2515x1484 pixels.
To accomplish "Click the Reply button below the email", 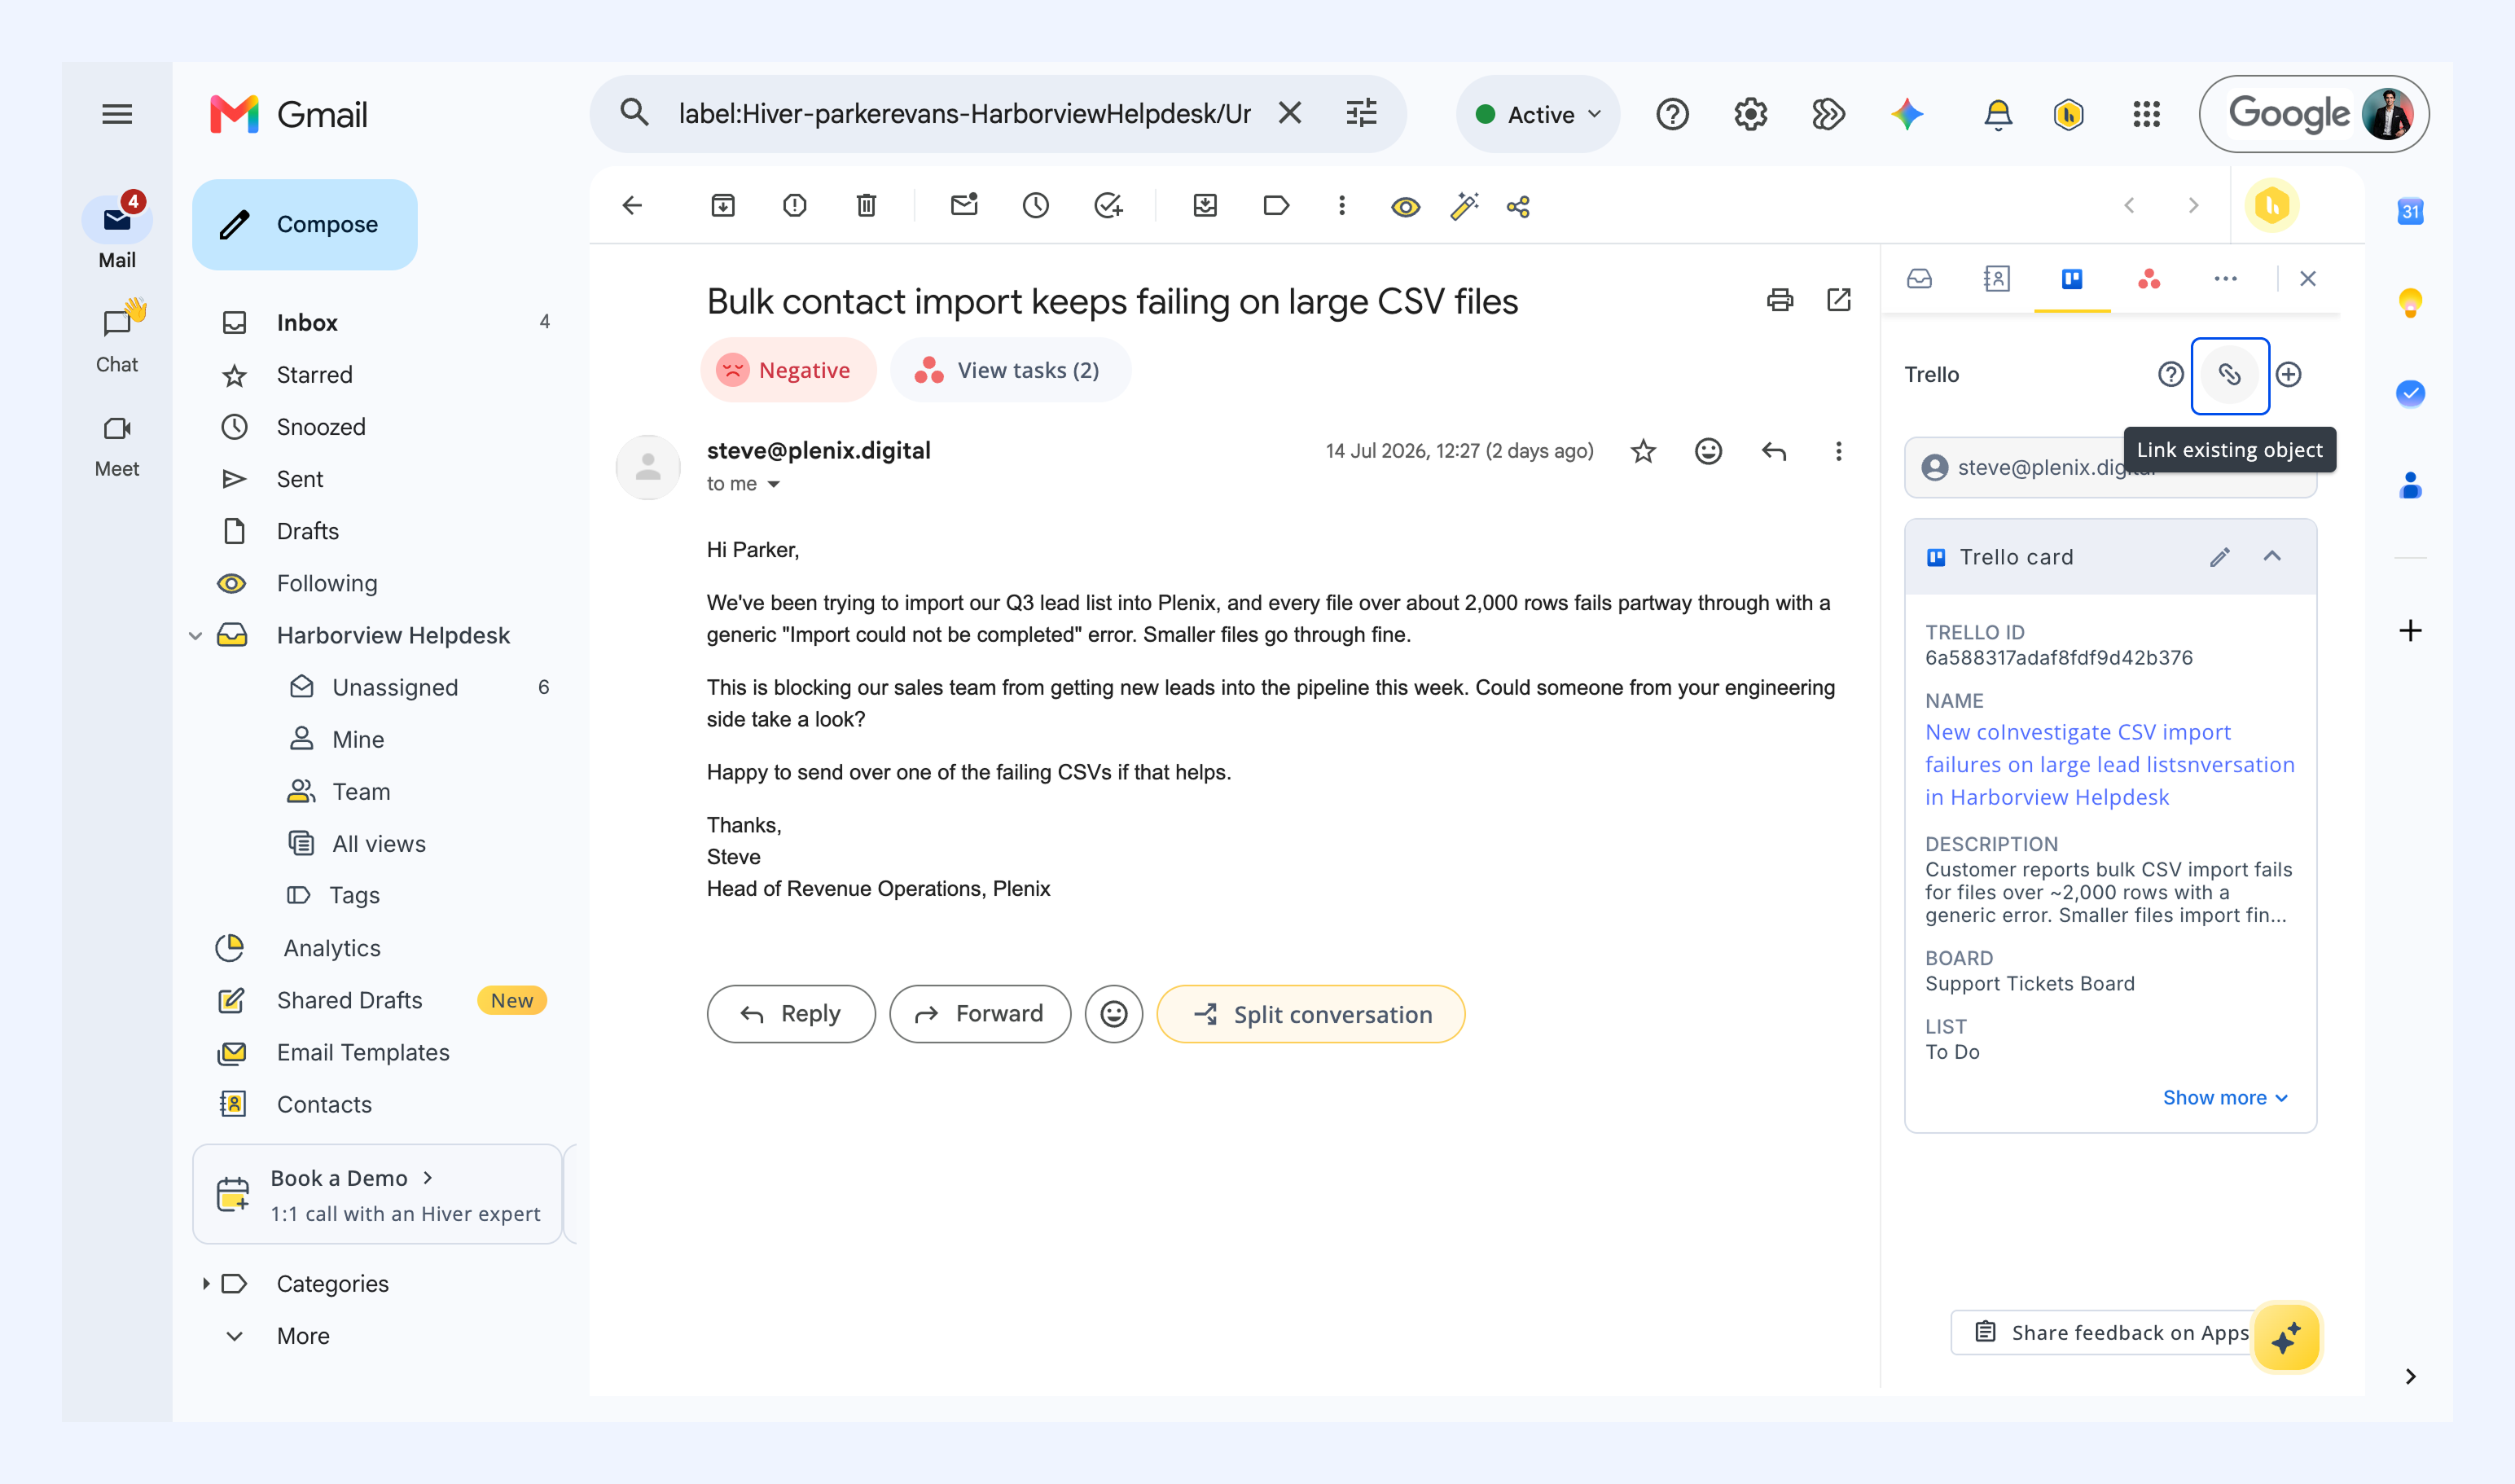I will coord(791,1014).
